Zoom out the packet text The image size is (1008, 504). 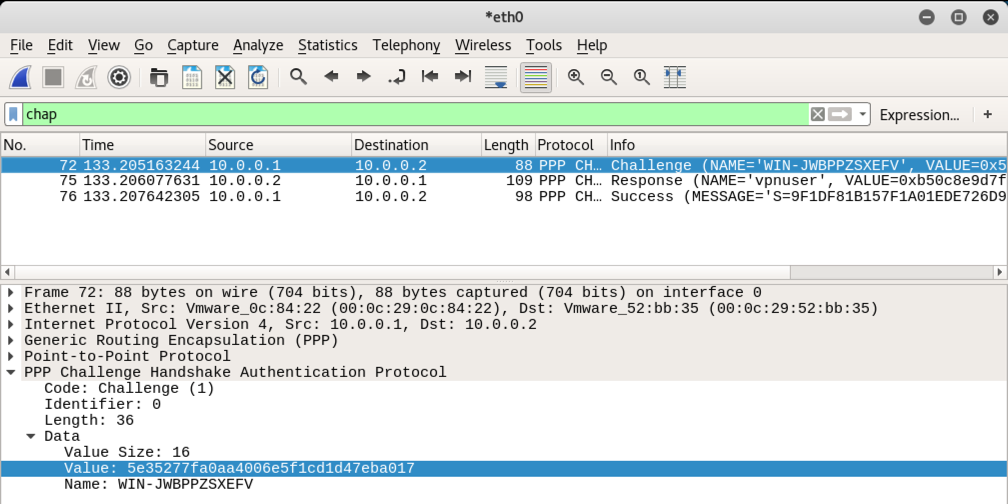pyautogui.click(x=609, y=77)
